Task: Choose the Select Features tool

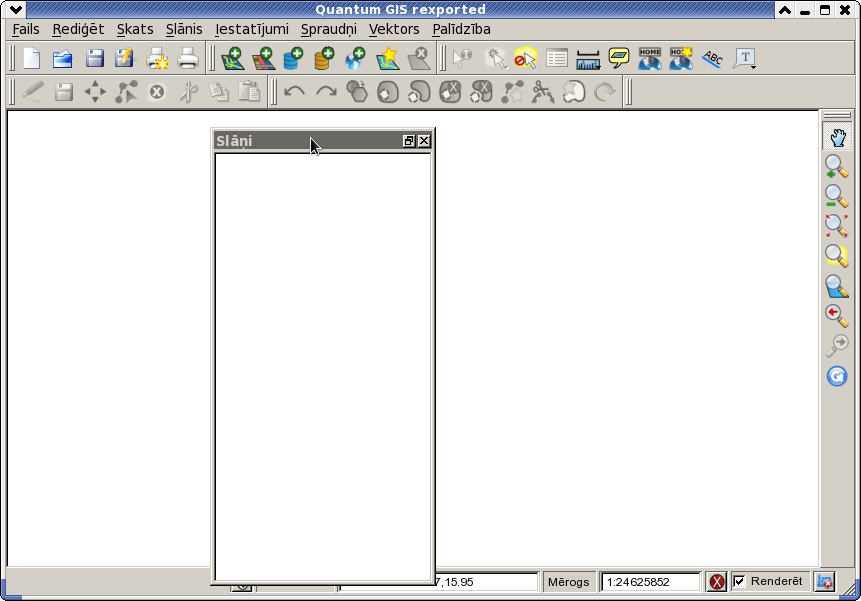Action: click(495, 58)
